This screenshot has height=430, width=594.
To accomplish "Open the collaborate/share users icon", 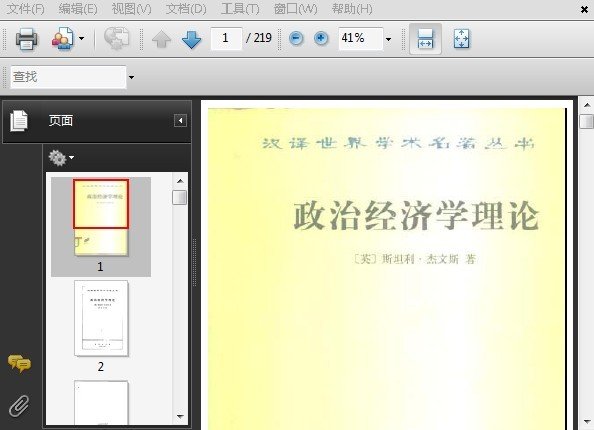I will tap(62, 38).
